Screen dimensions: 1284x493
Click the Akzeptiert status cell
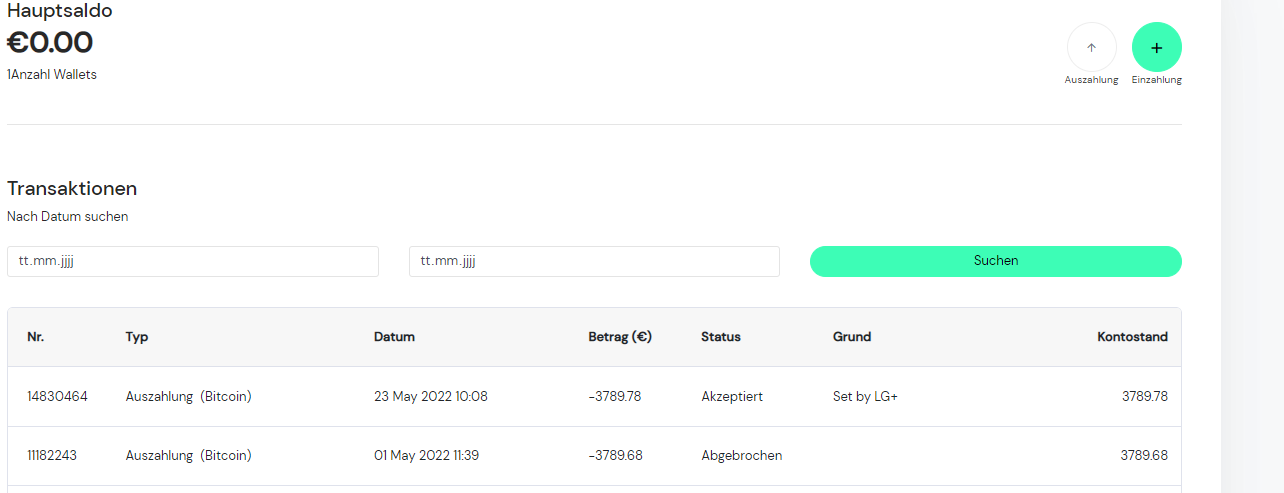(x=732, y=396)
